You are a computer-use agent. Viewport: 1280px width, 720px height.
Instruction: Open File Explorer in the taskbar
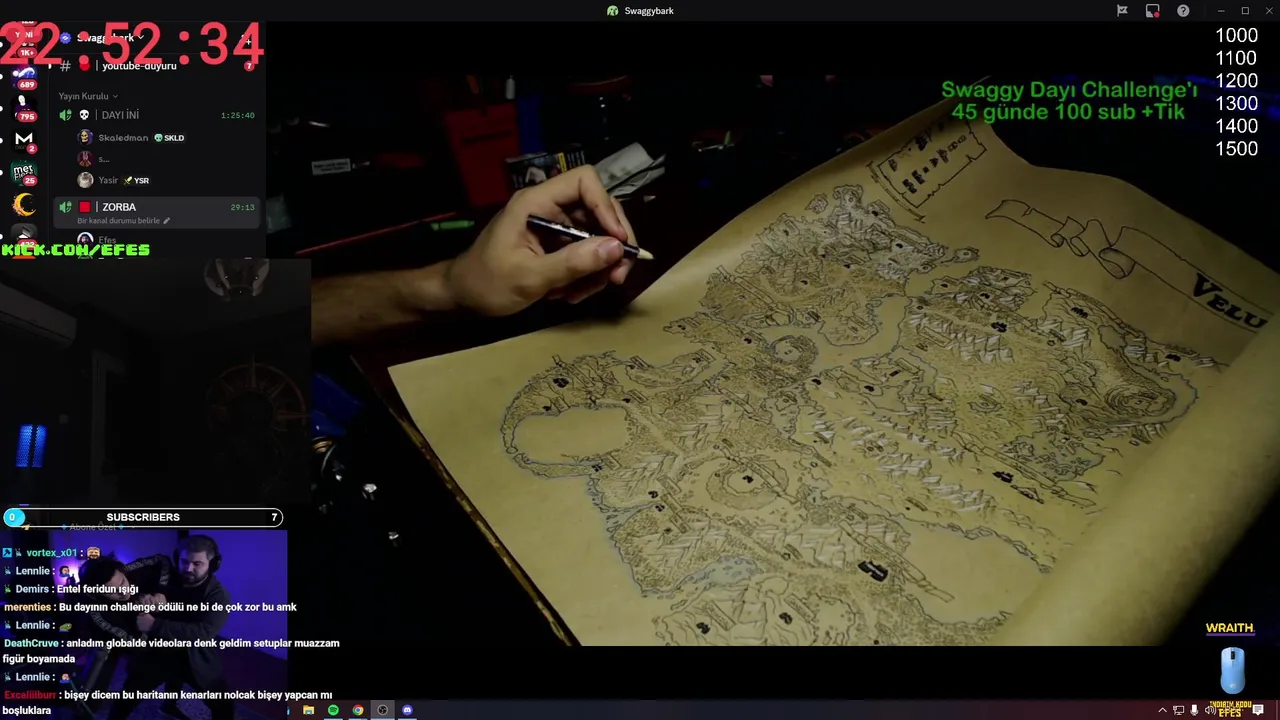click(308, 710)
